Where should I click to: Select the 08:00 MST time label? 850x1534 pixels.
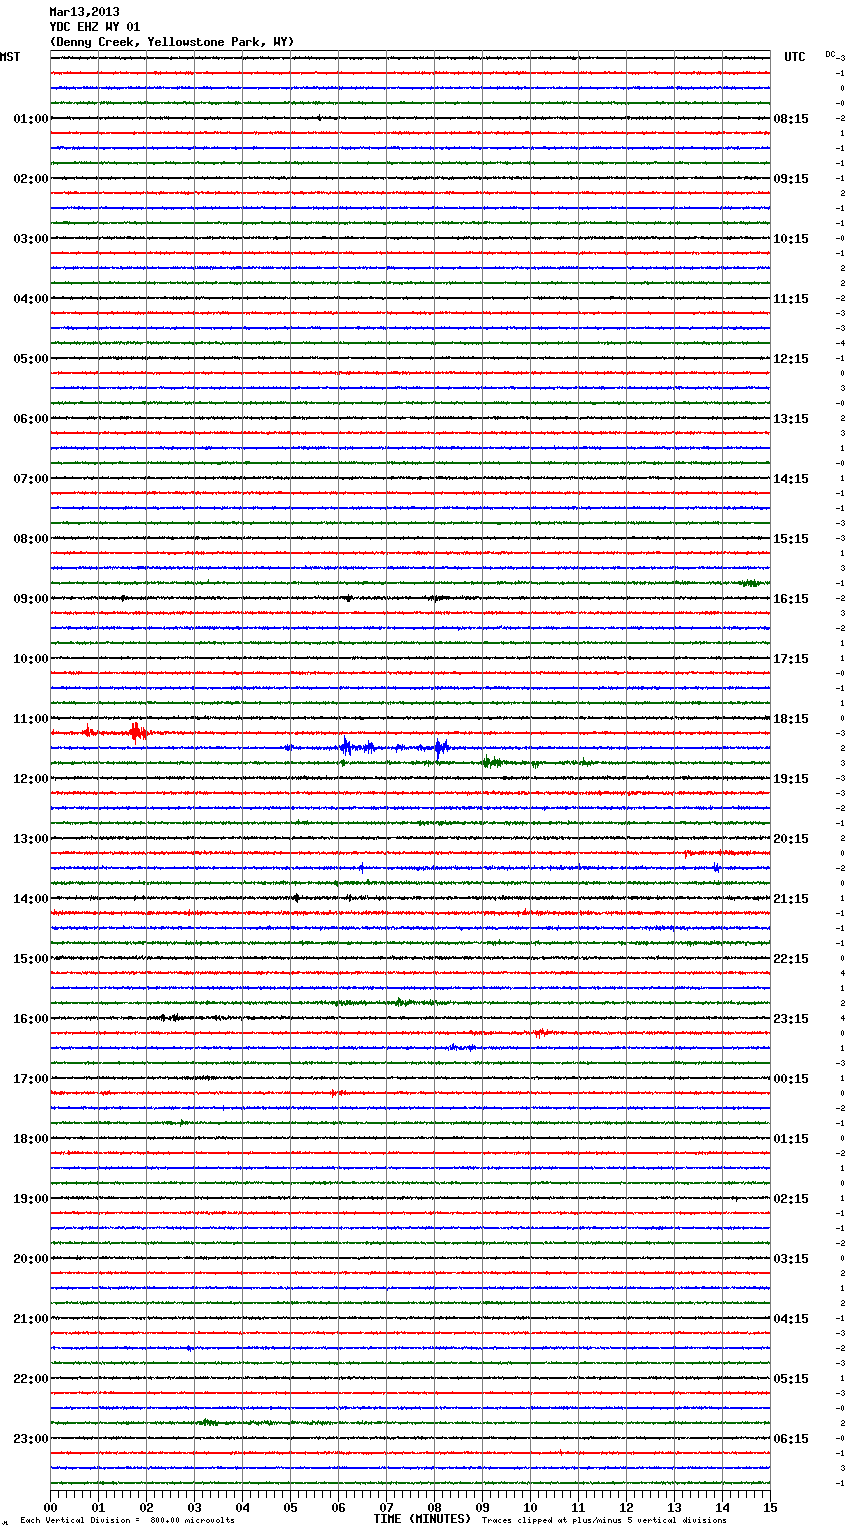click(31, 539)
